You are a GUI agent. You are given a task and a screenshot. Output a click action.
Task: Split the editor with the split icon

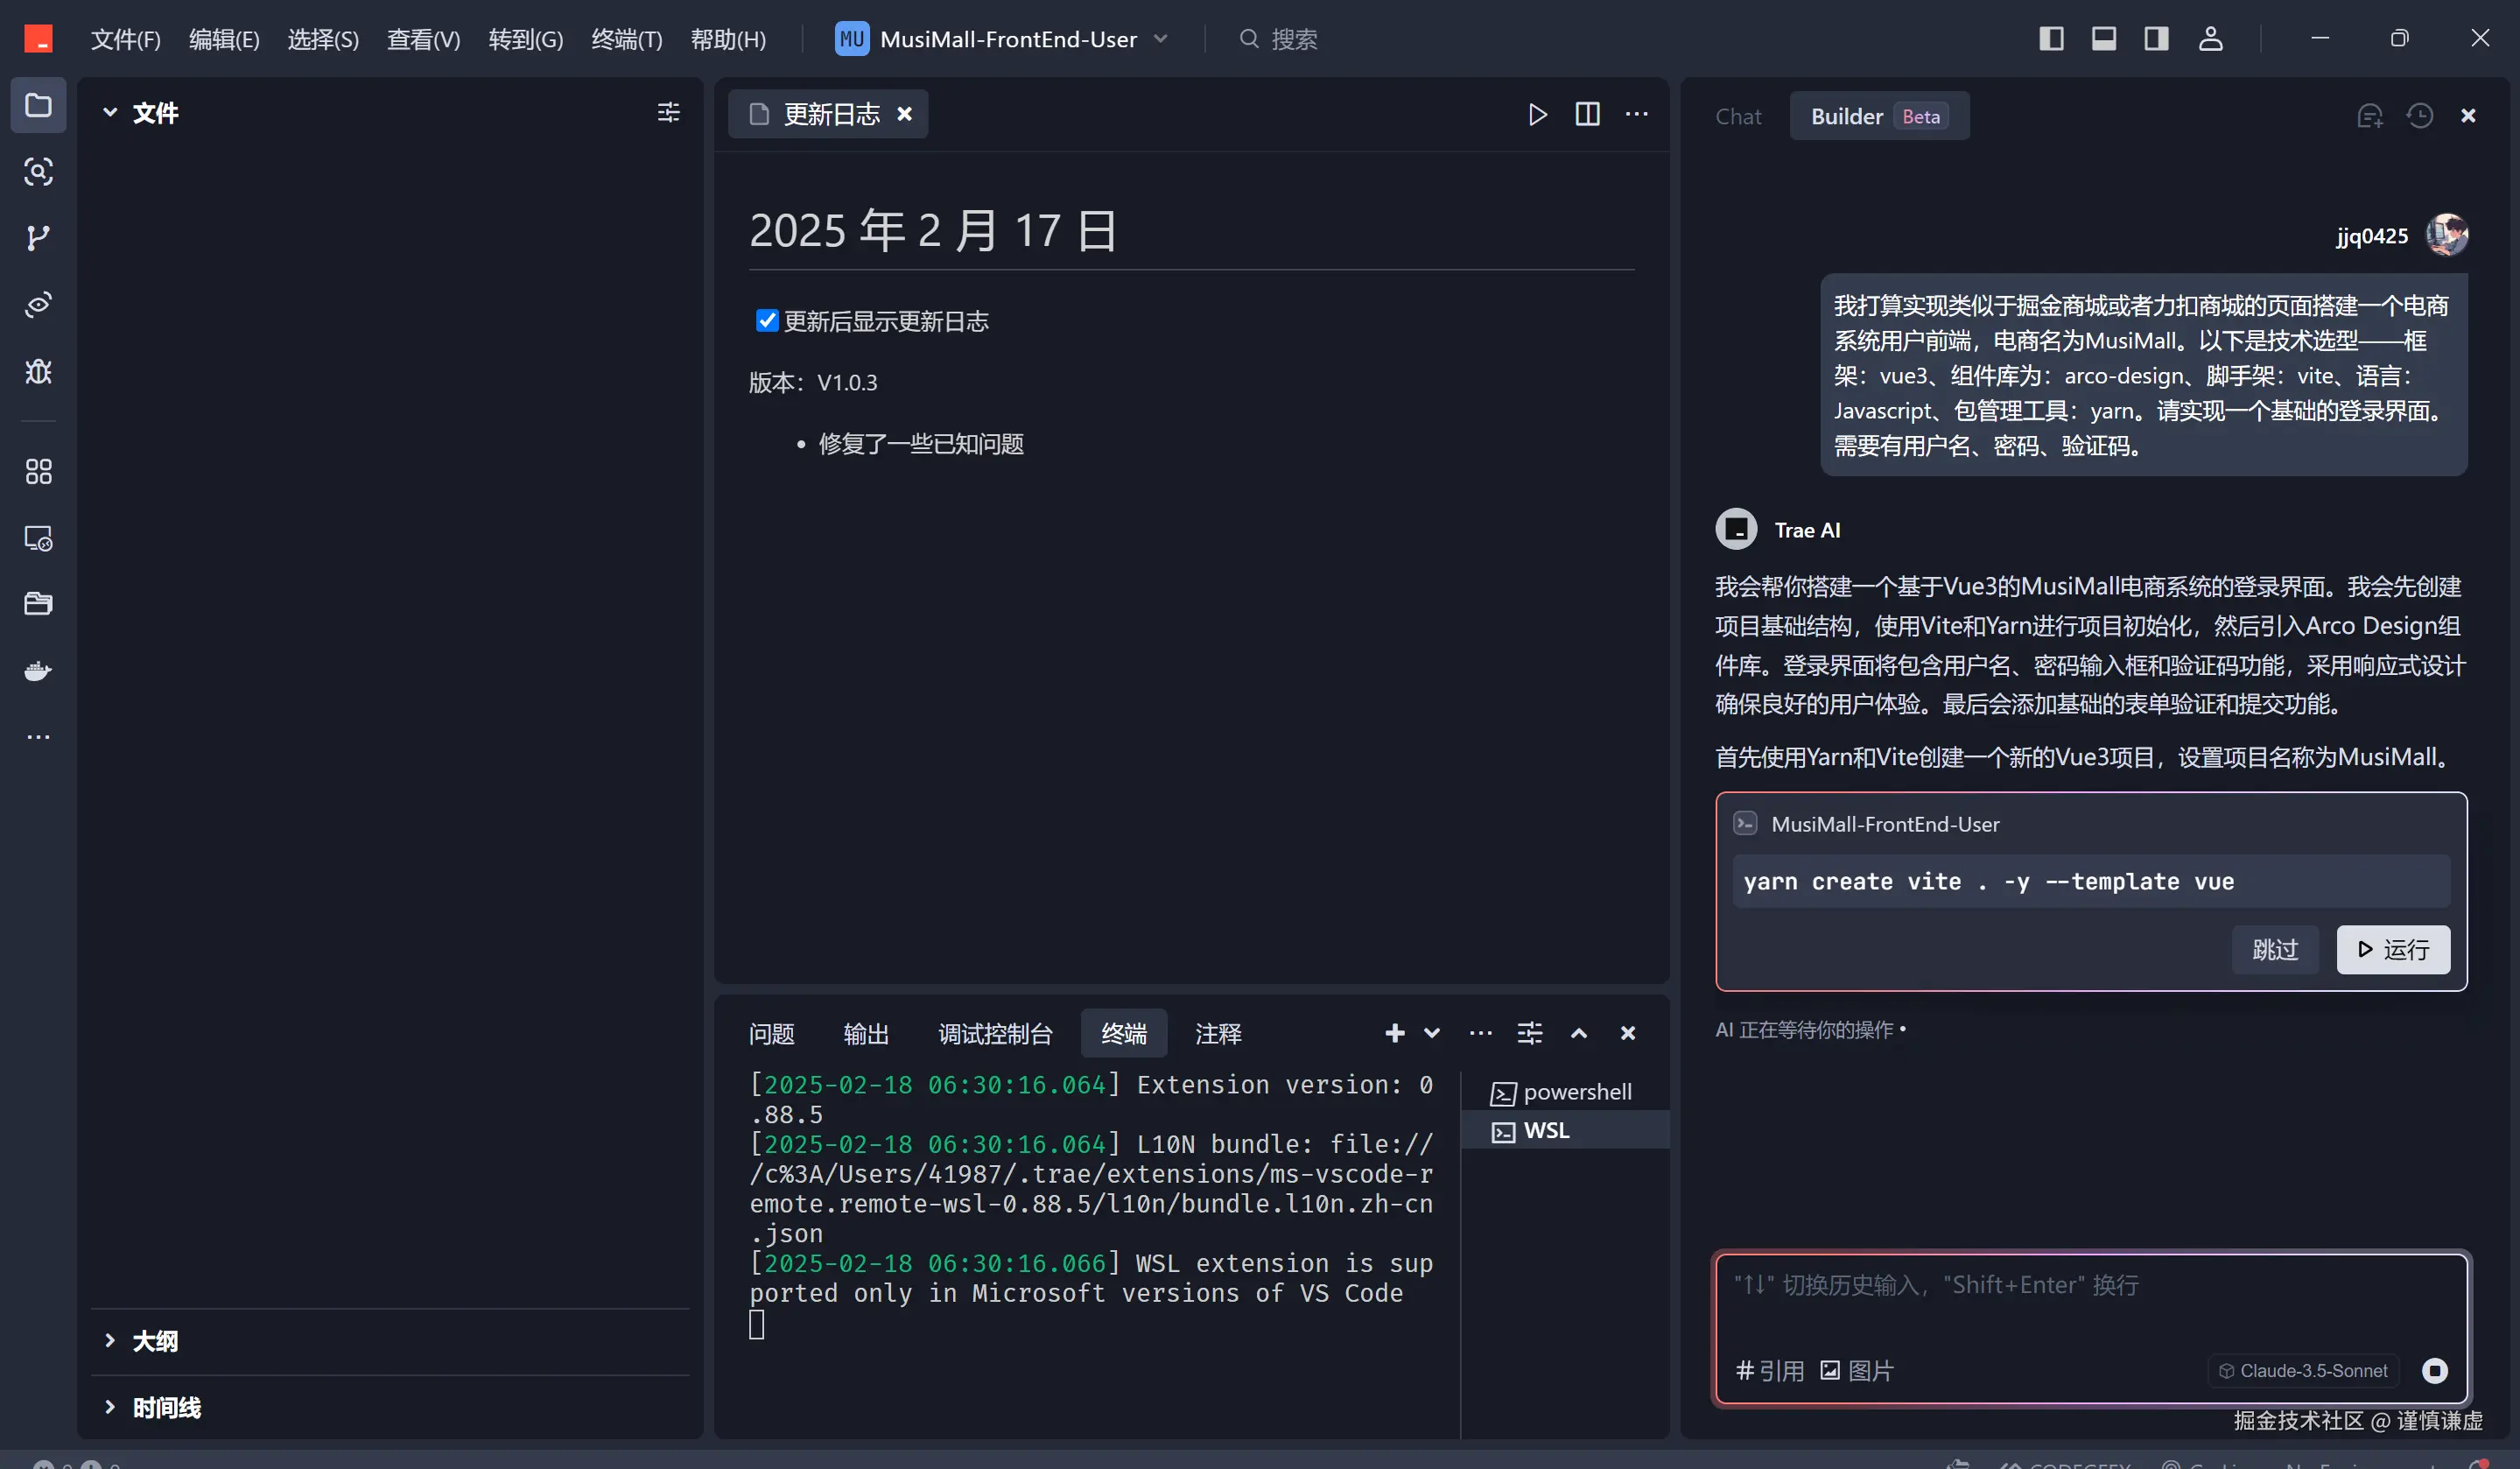pyautogui.click(x=1587, y=114)
